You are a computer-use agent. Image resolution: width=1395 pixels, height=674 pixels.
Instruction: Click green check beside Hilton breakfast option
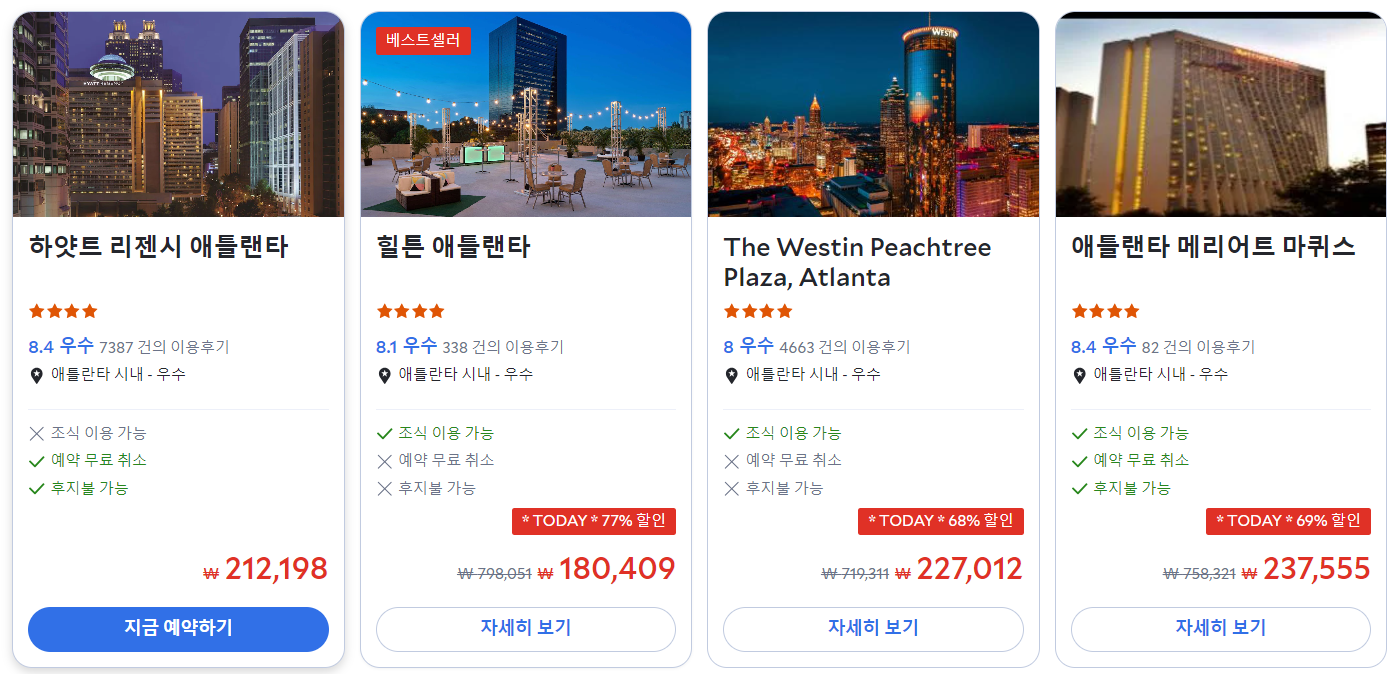tap(384, 434)
